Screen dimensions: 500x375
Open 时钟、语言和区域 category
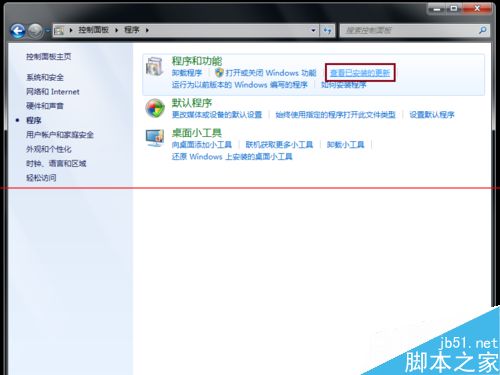pos(56,163)
